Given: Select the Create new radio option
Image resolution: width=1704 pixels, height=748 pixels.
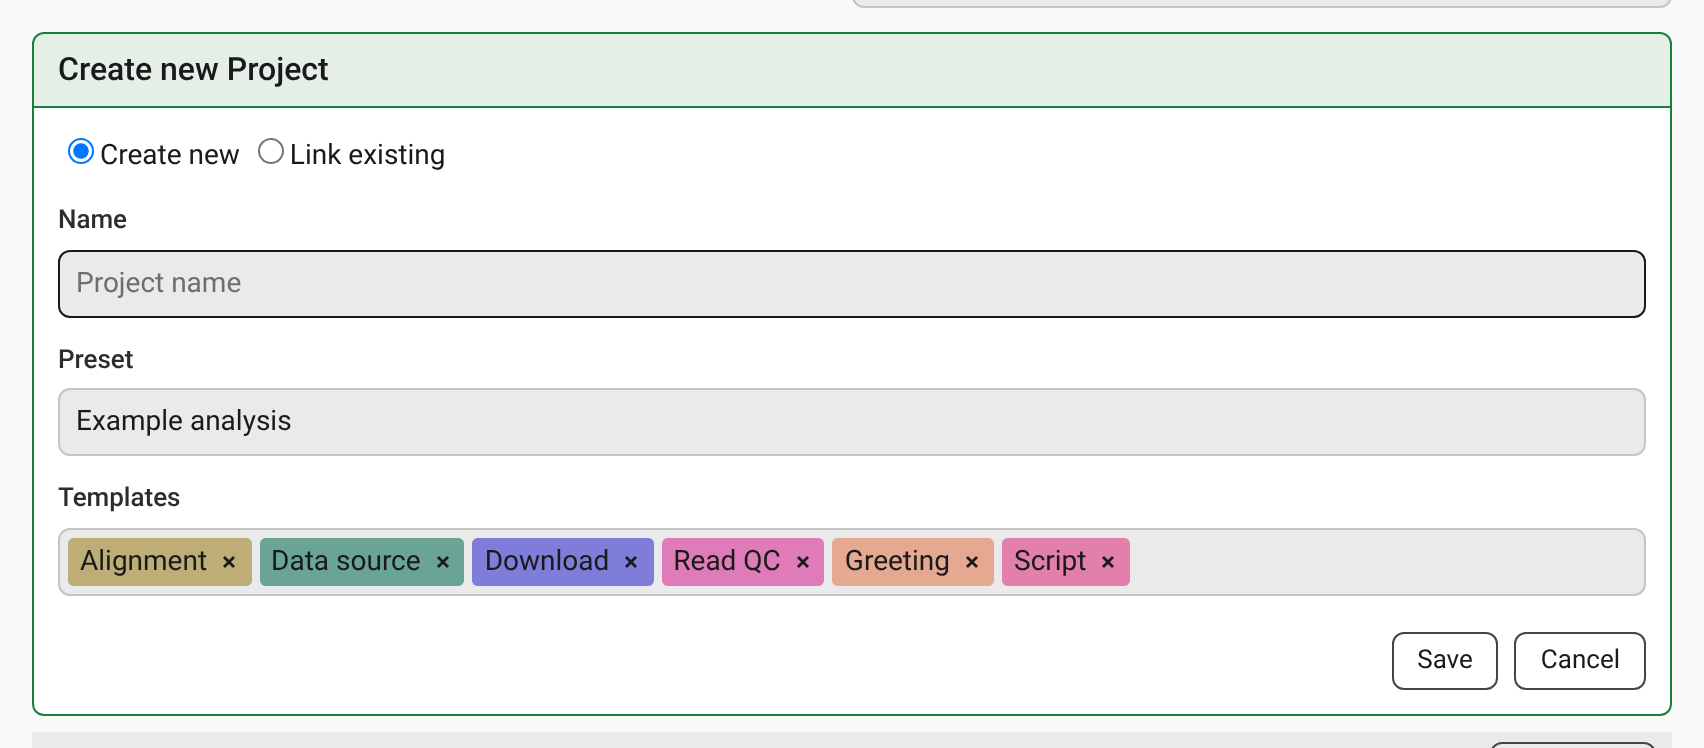Looking at the screenshot, I should (81, 152).
